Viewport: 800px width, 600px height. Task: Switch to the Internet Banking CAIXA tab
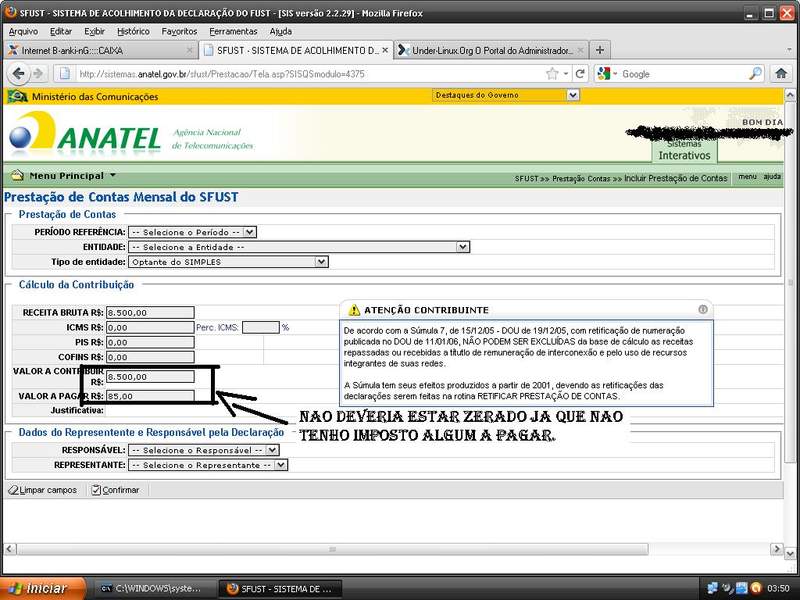point(99,51)
